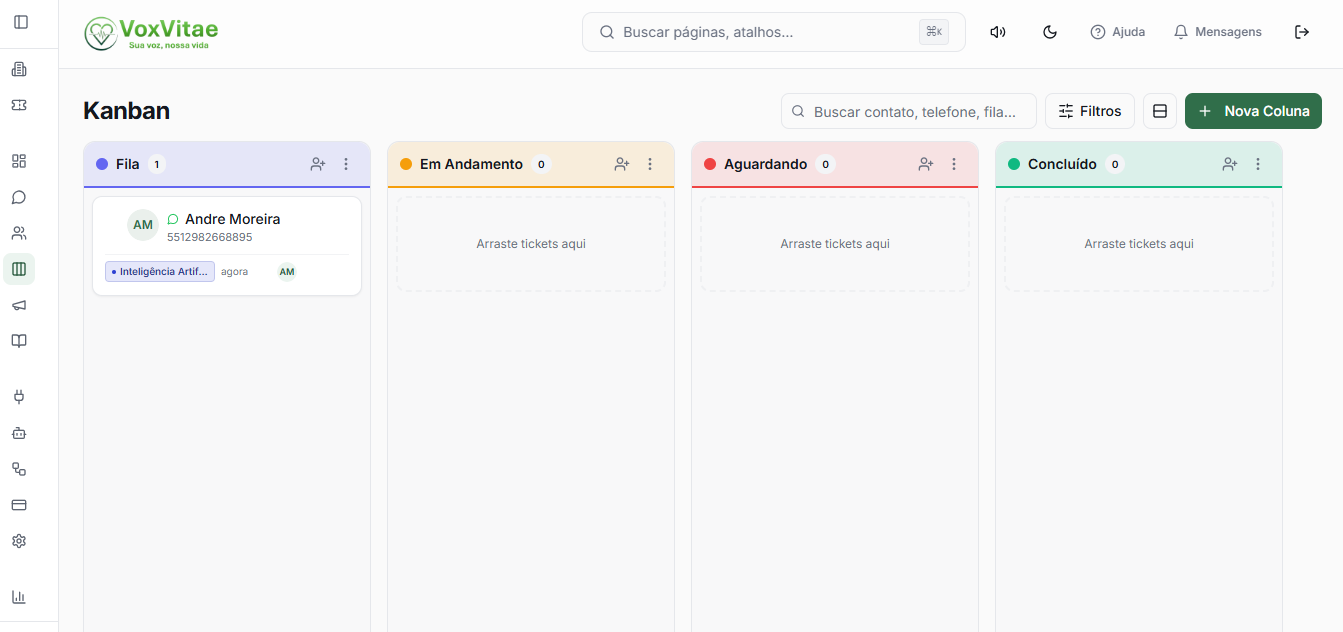Click the WhatsApp icon beside Andre Moreira
Viewport: 1343px width, 632px height.
pos(173,219)
